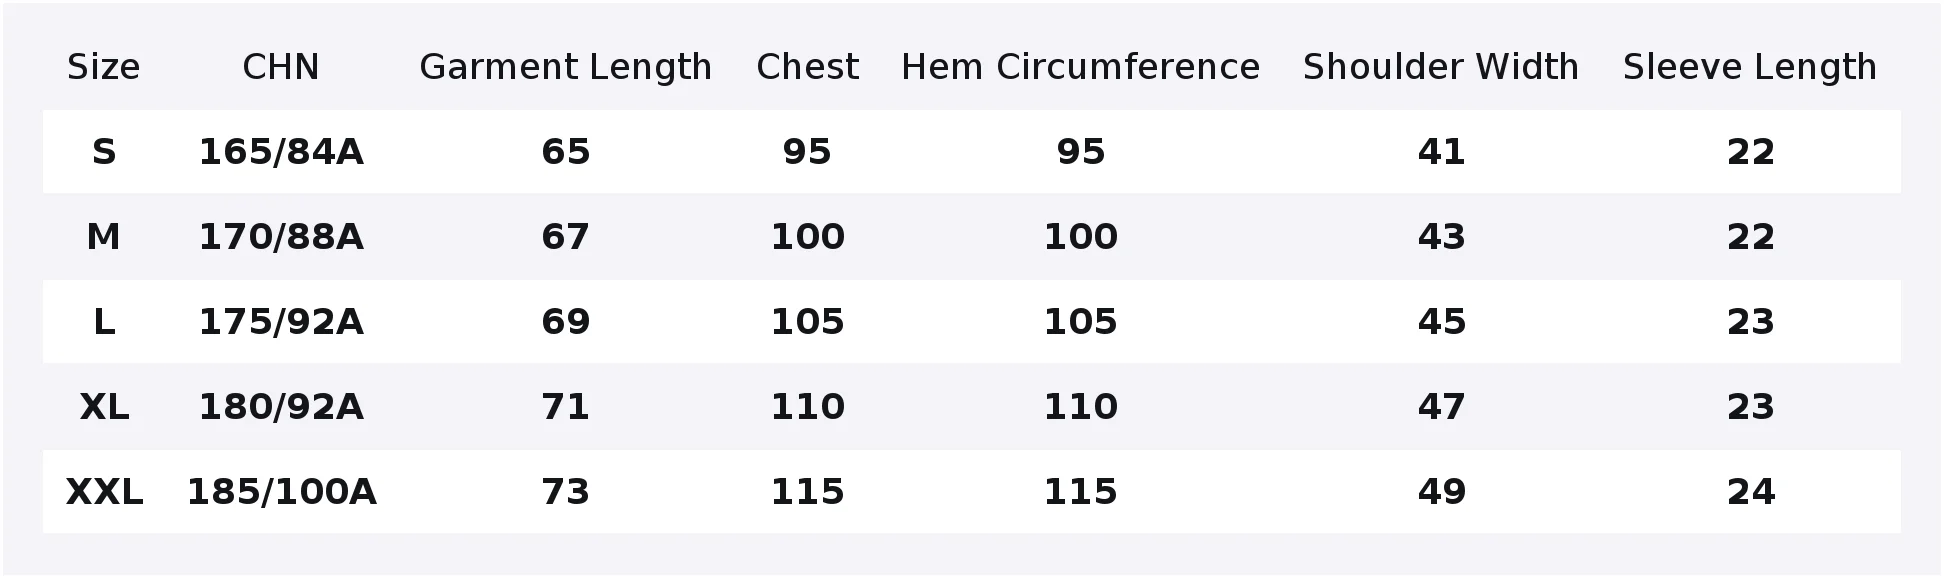
Task: Select the 175/92A CHN cell
Action: (x=281, y=322)
